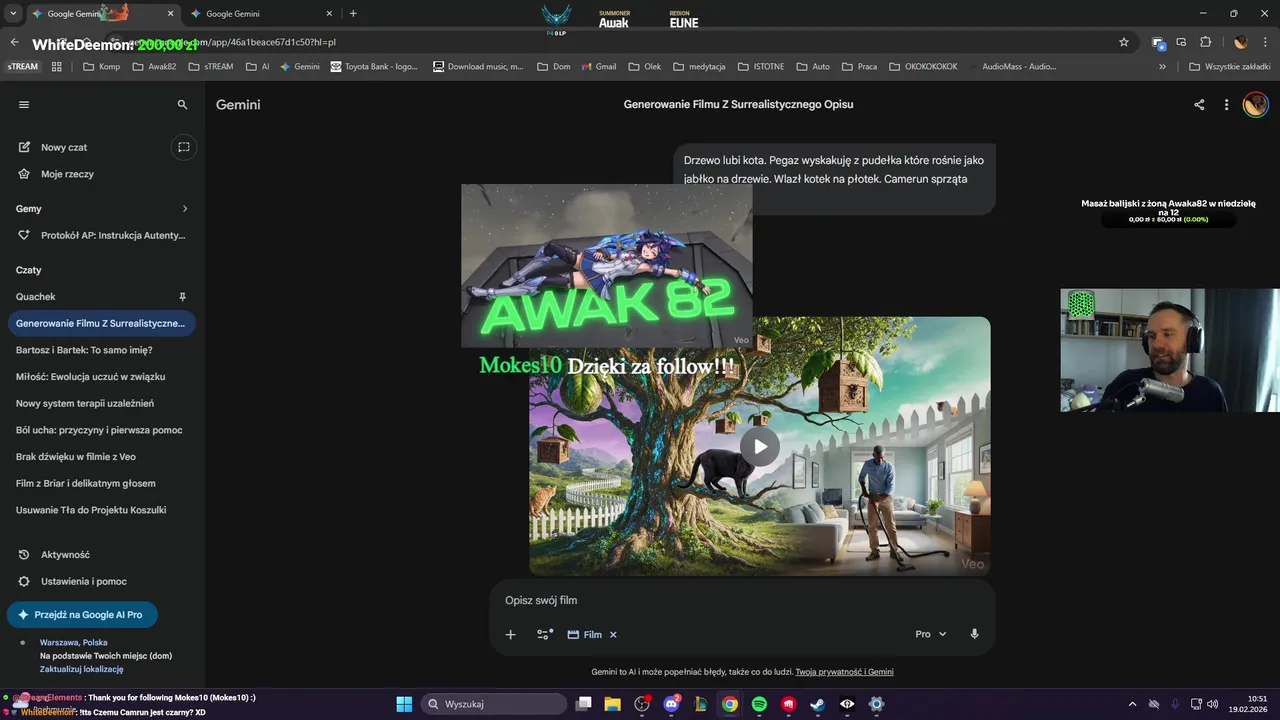Click the microphone voice input icon
1280x720 pixels.
974,634
